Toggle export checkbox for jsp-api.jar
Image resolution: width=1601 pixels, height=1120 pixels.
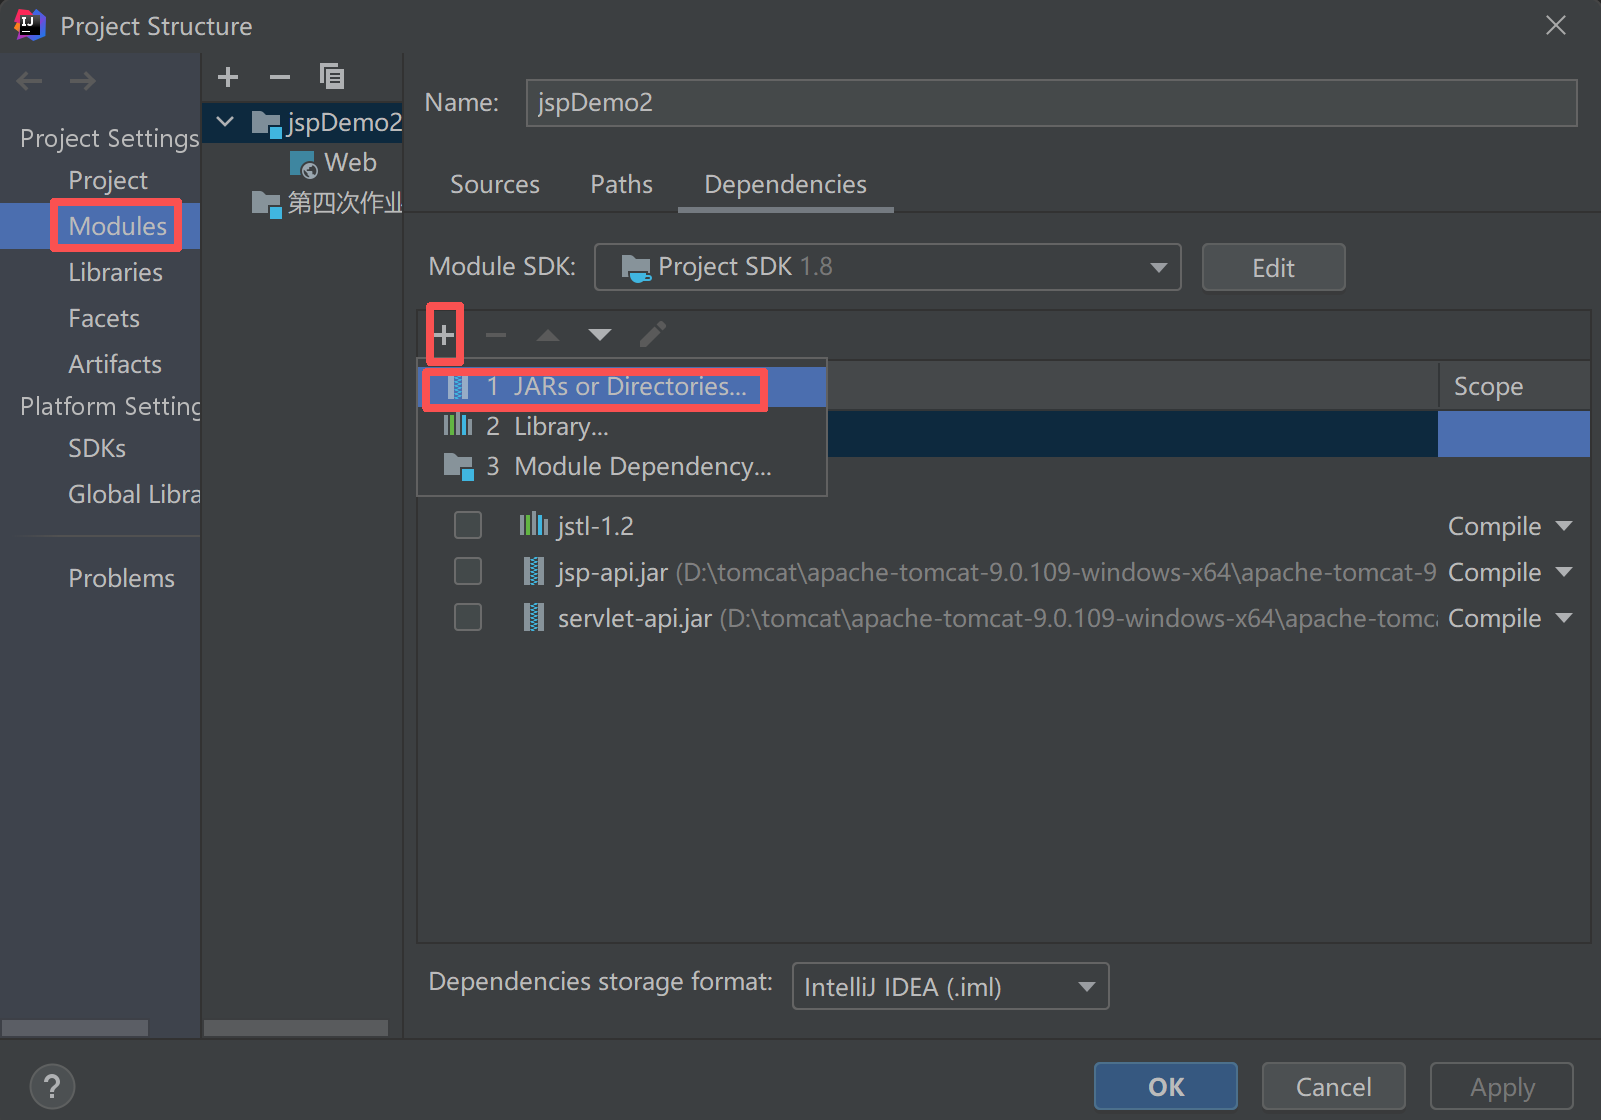pyautogui.click(x=468, y=571)
